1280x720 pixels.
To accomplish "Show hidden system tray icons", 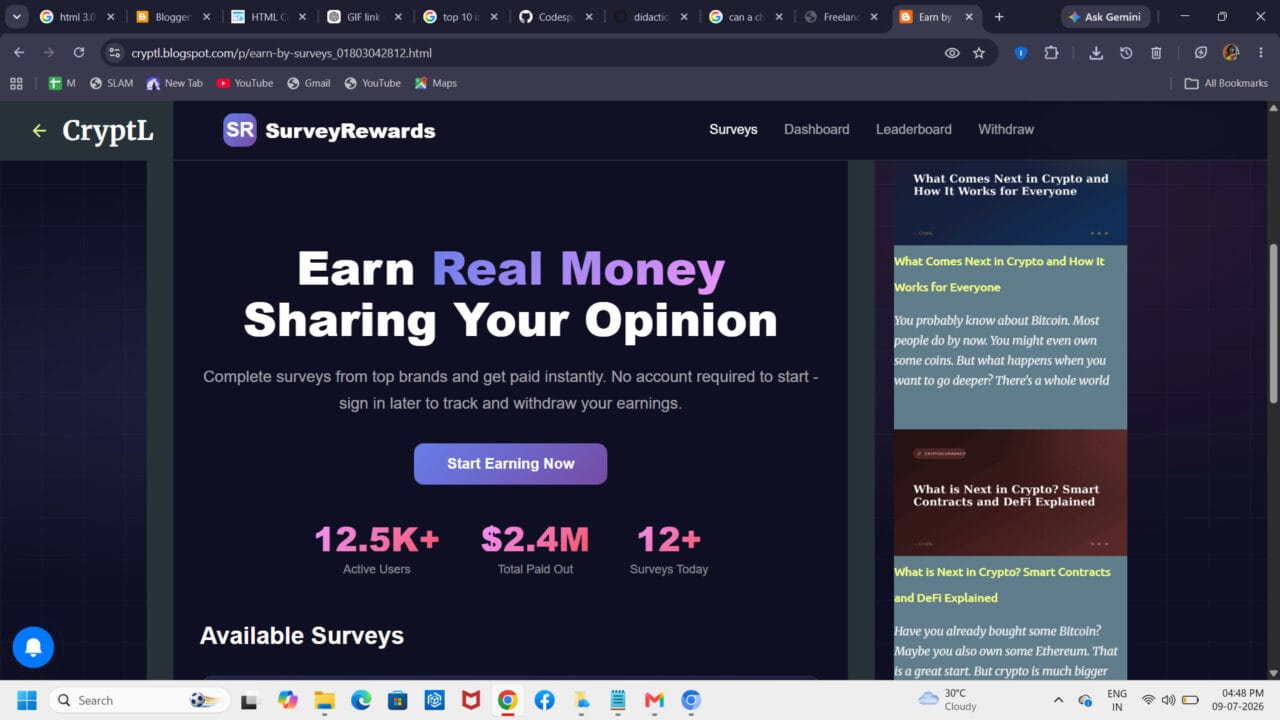I will [x=1058, y=700].
